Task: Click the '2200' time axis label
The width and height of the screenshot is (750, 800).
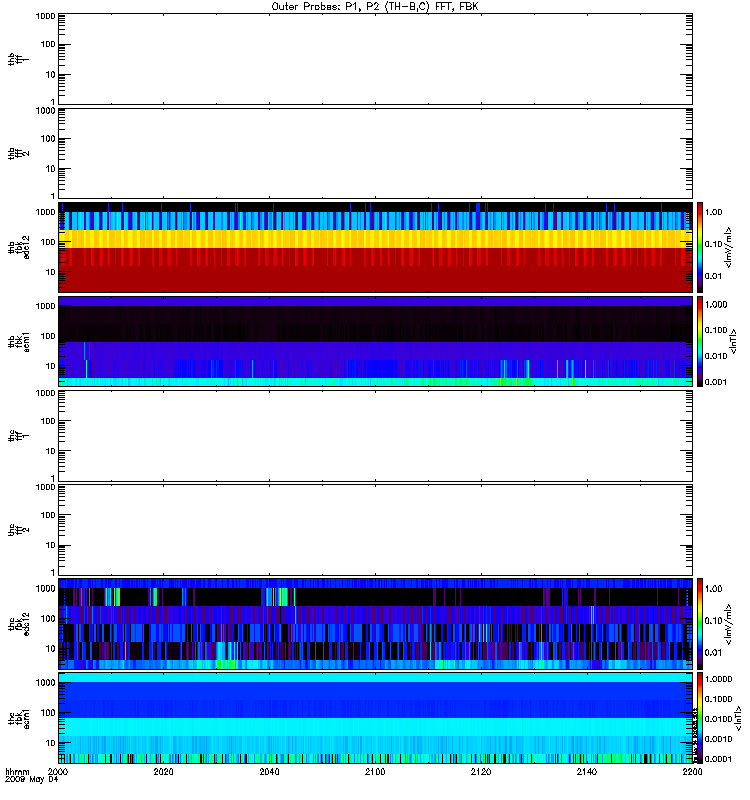Action: pos(692,771)
